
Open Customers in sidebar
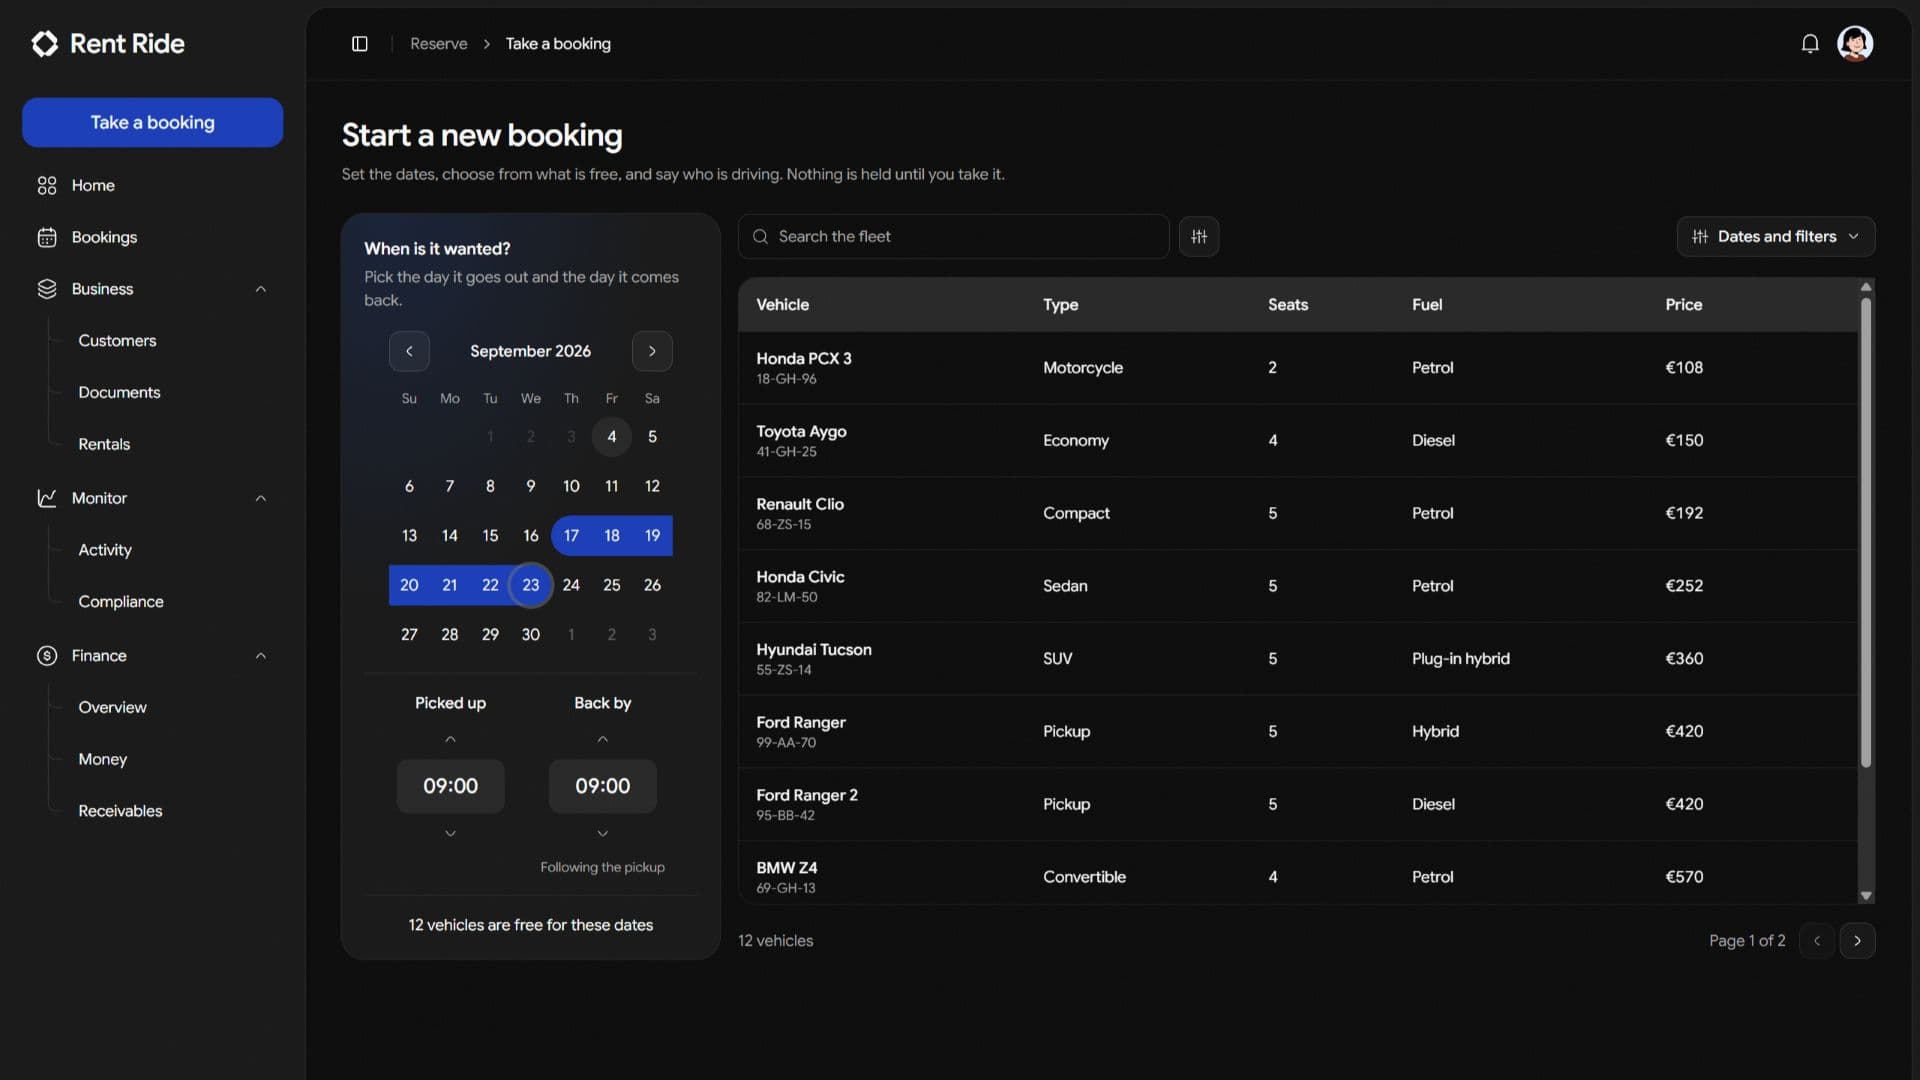coord(117,341)
